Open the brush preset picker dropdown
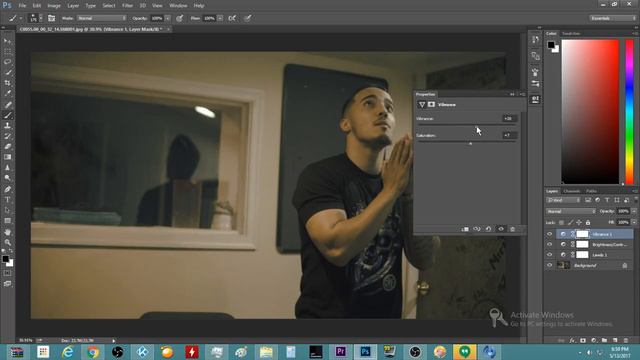Screen dimensions: 640x360 pos(40,18)
